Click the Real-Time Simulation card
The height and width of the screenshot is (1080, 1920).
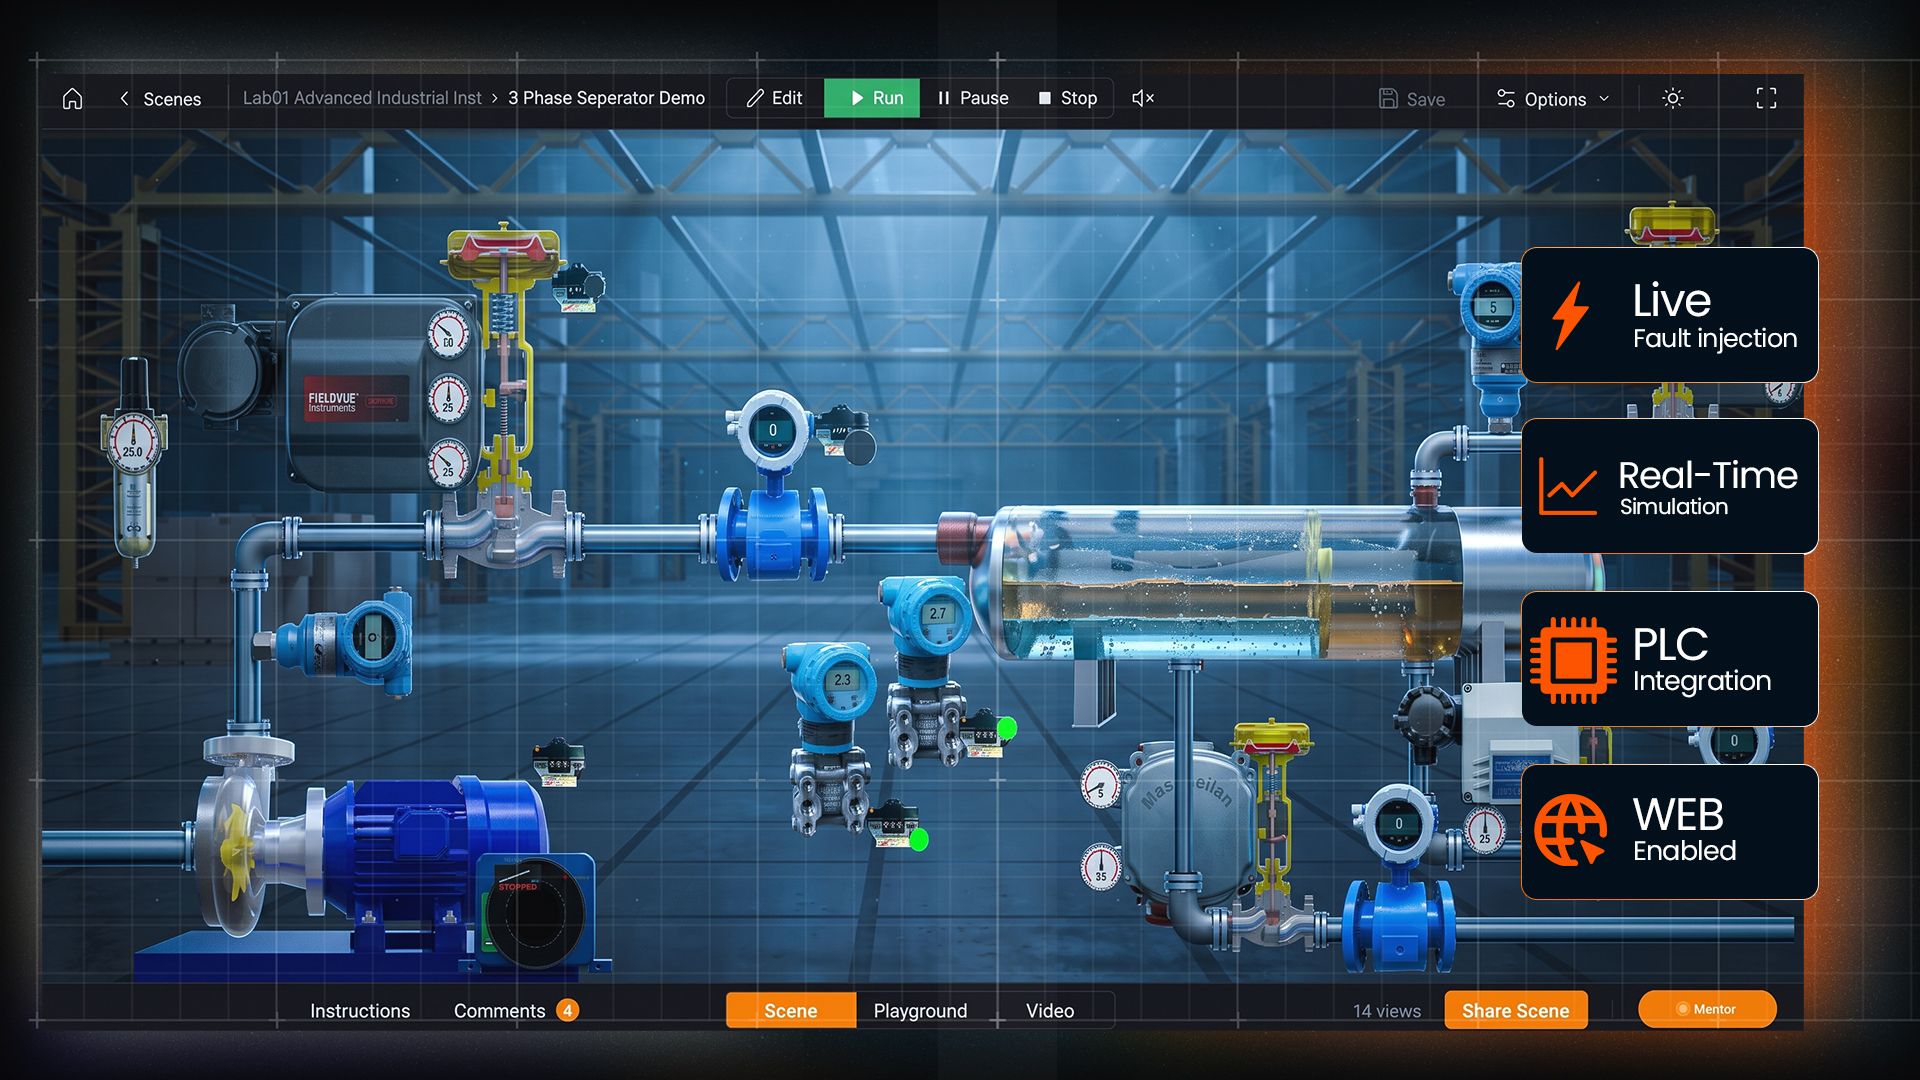click(x=1669, y=486)
